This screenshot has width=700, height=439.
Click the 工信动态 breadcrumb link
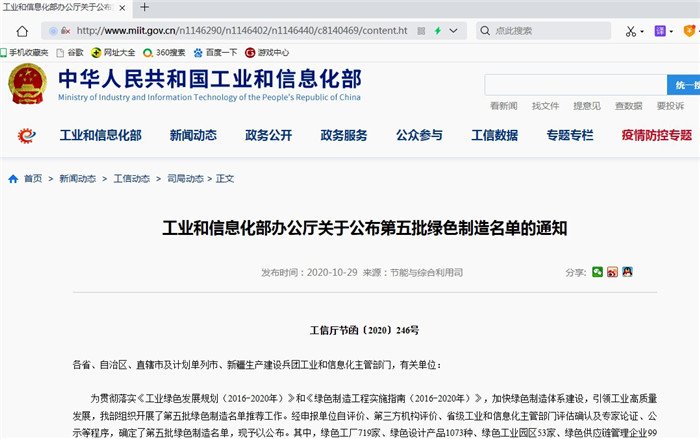pos(131,179)
